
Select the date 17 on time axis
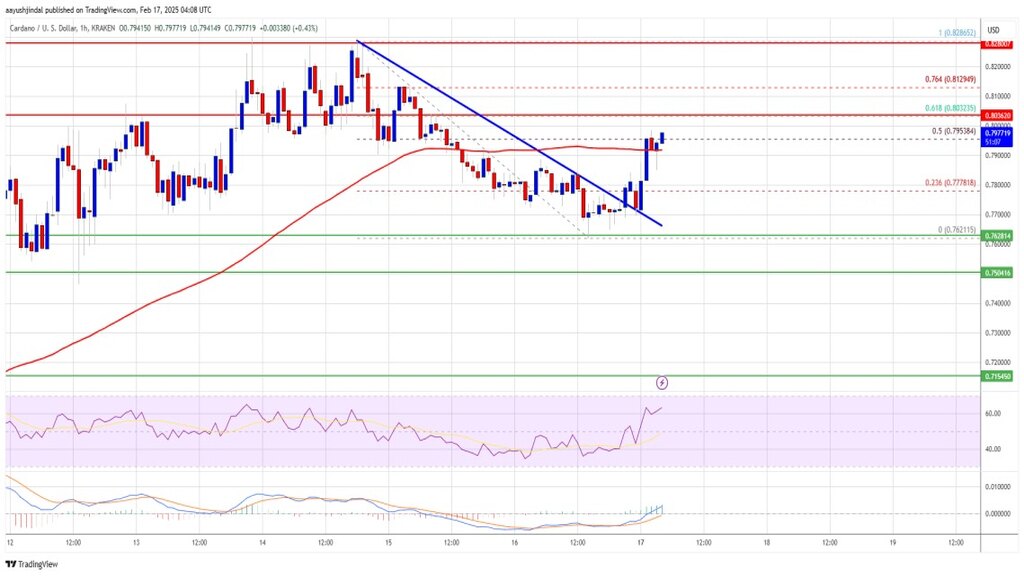coord(641,543)
